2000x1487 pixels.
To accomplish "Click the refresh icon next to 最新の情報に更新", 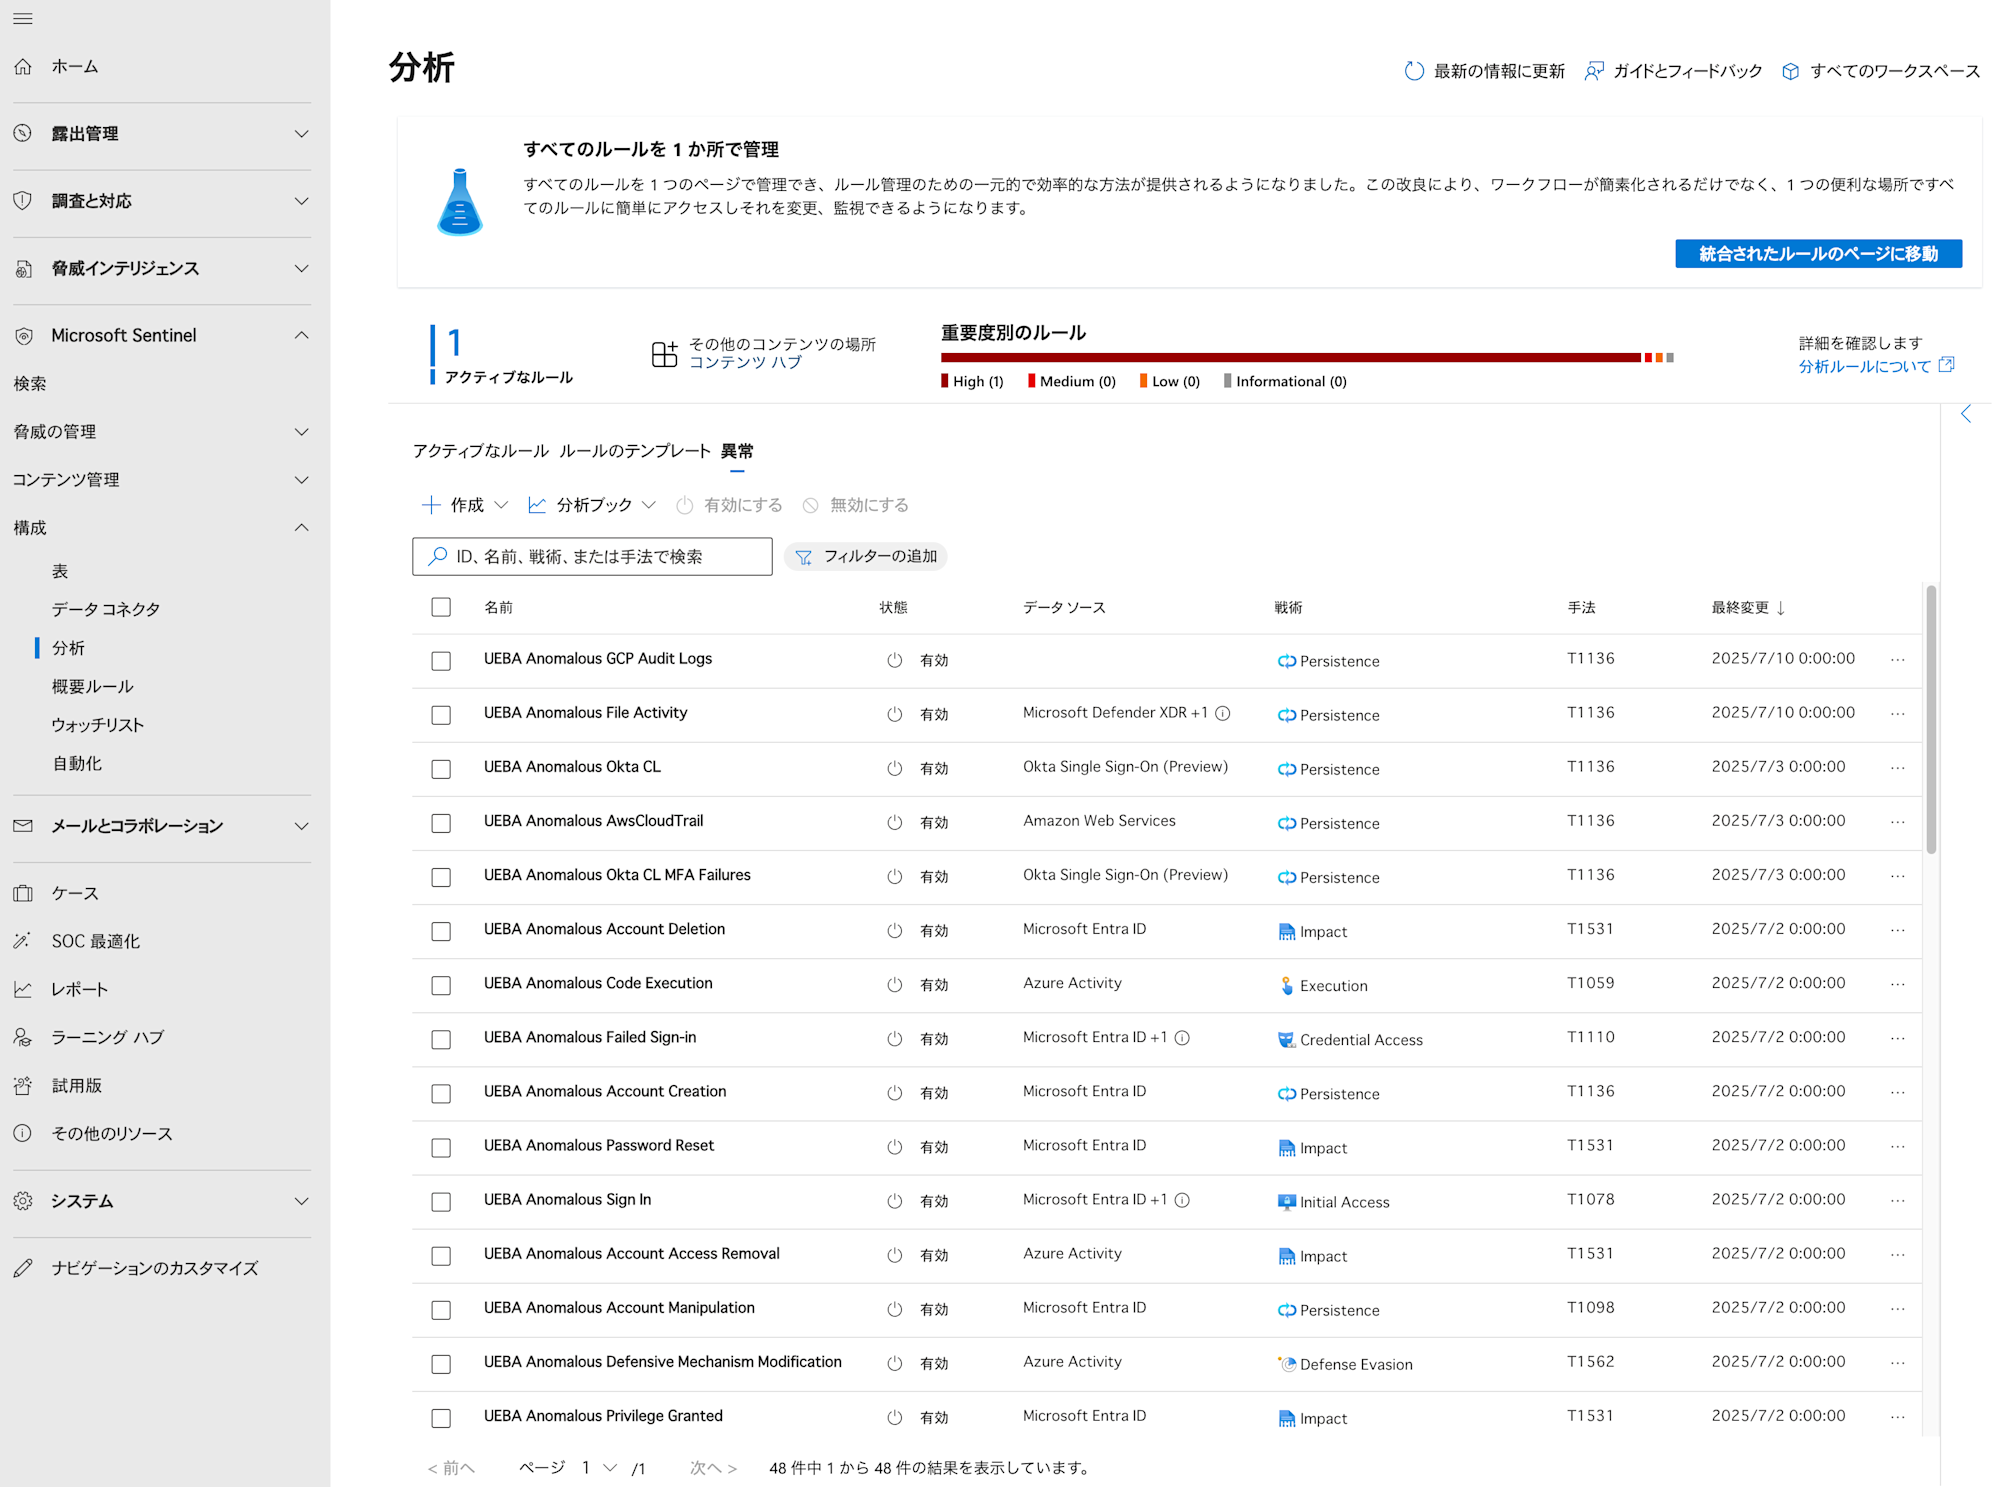I will click(x=1414, y=71).
